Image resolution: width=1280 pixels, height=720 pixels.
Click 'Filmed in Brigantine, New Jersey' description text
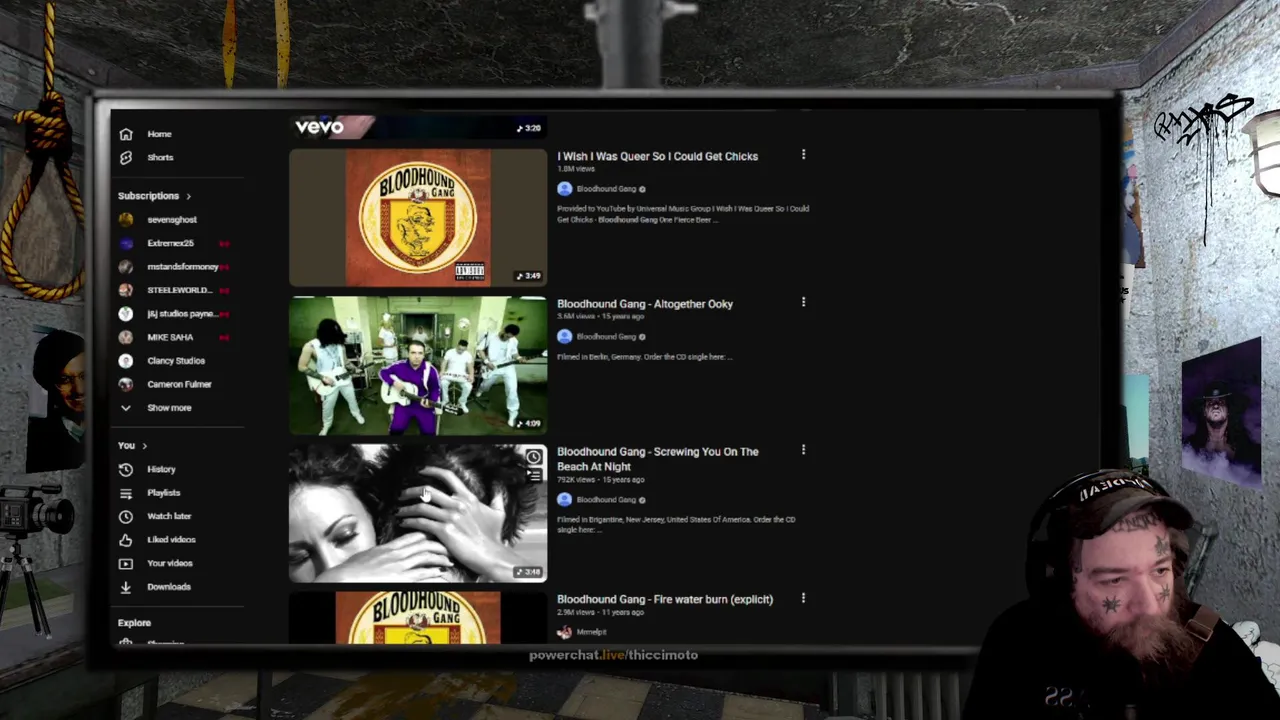click(x=676, y=524)
